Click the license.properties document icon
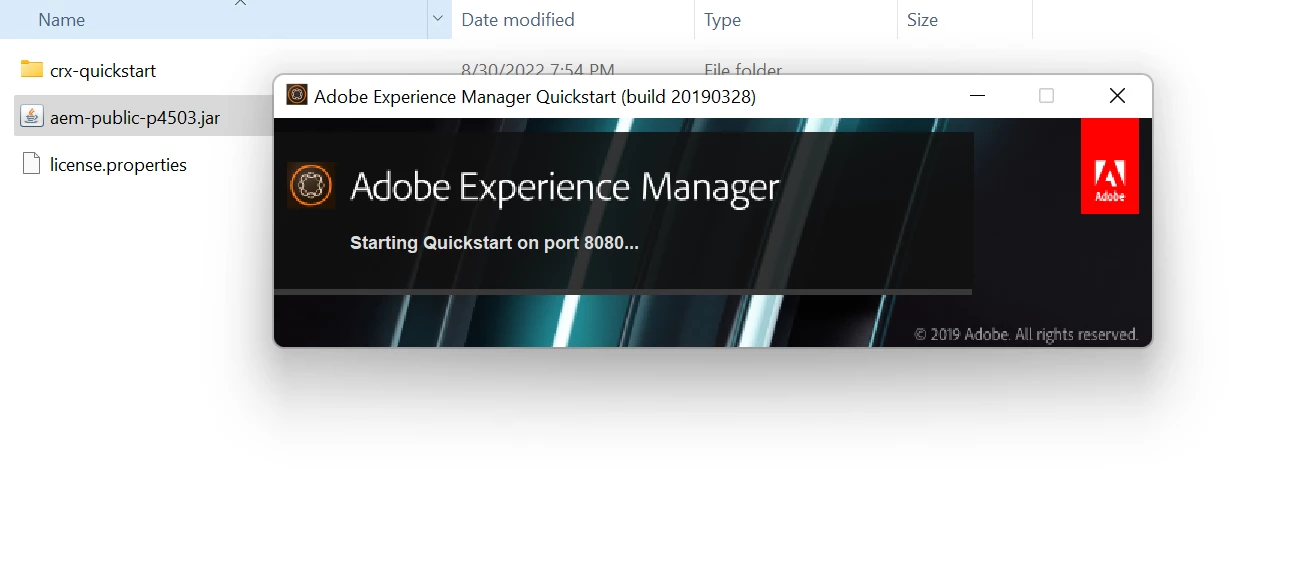 32,164
